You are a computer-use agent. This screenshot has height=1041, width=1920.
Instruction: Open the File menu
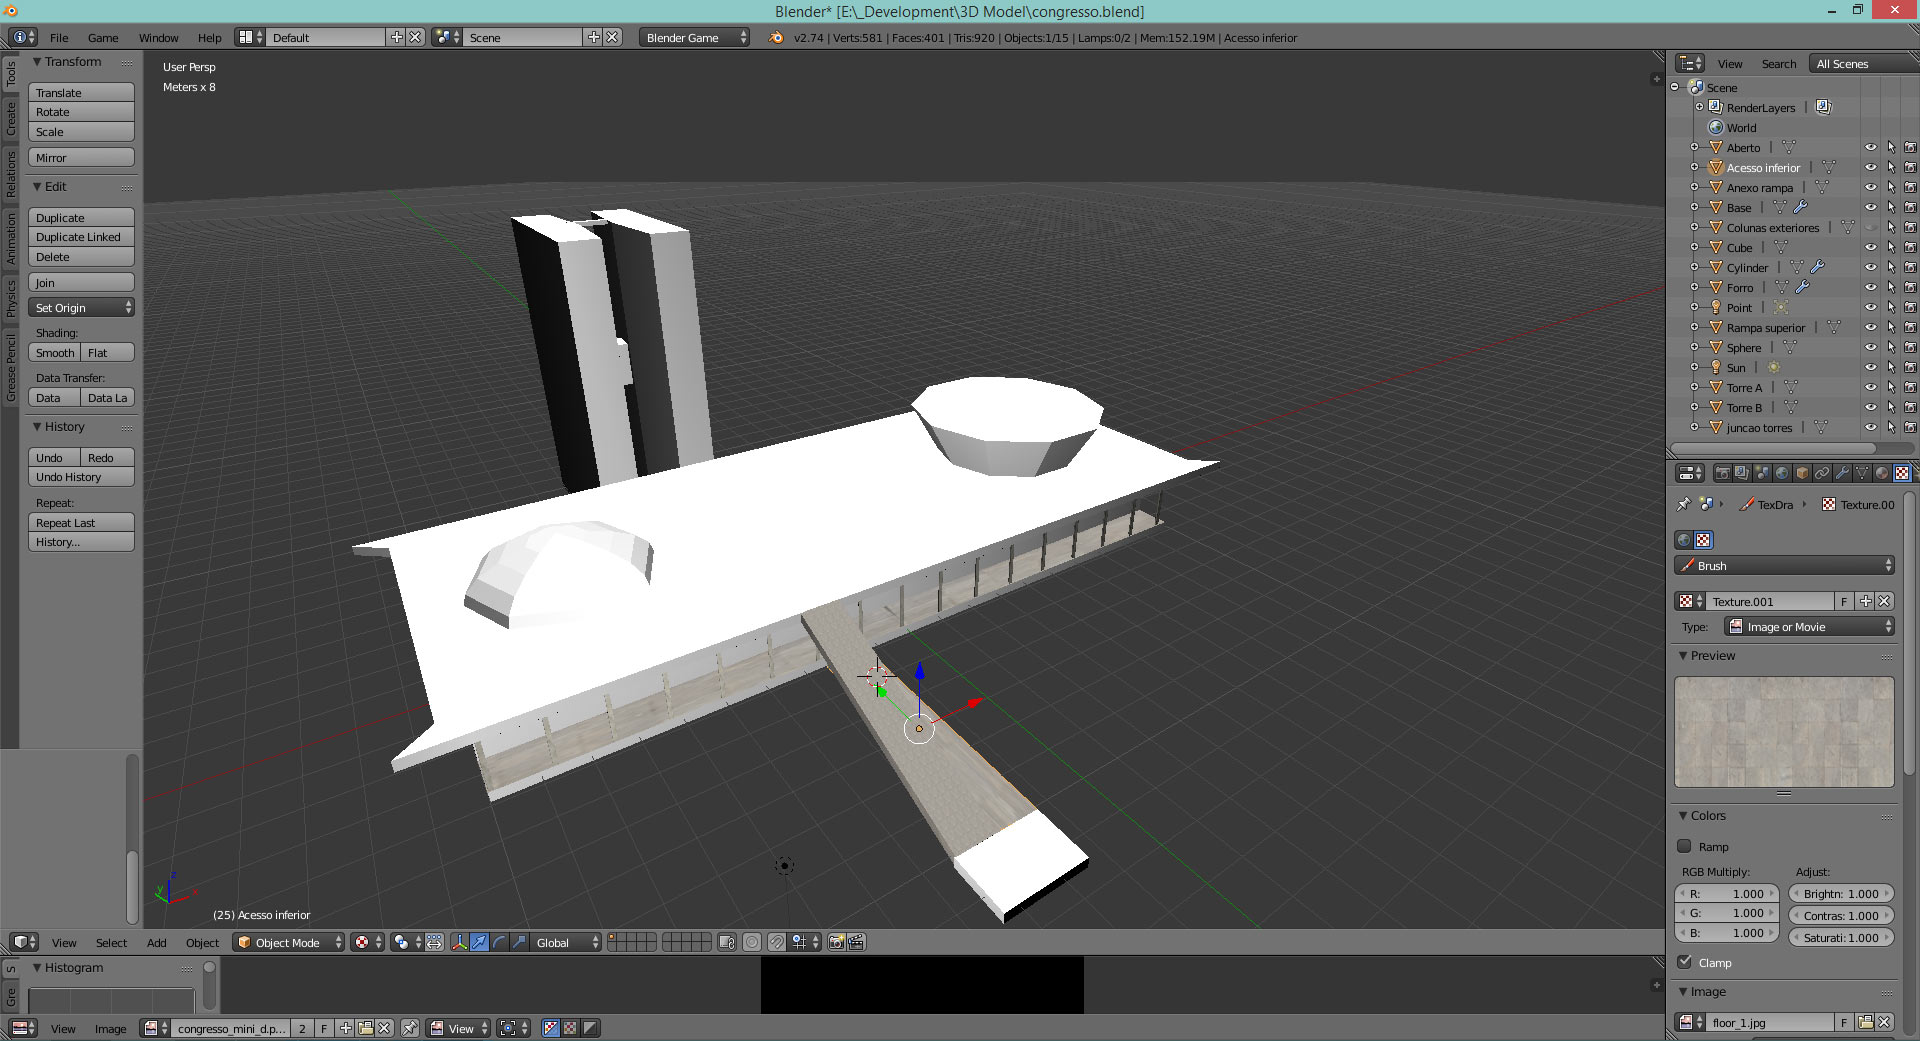pos(59,37)
